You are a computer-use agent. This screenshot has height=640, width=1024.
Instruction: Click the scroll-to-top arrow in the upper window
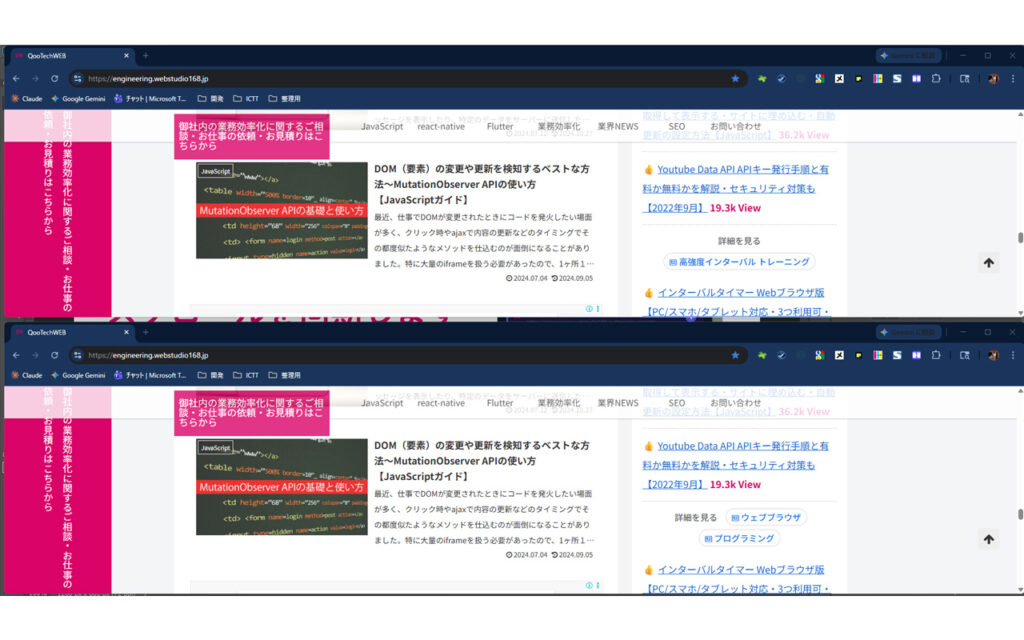point(989,263)
